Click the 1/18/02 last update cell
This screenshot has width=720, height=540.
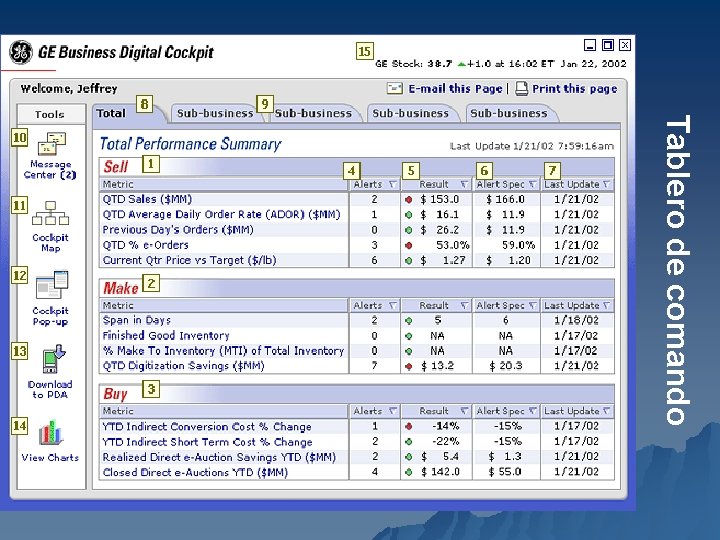pos(576,320)
